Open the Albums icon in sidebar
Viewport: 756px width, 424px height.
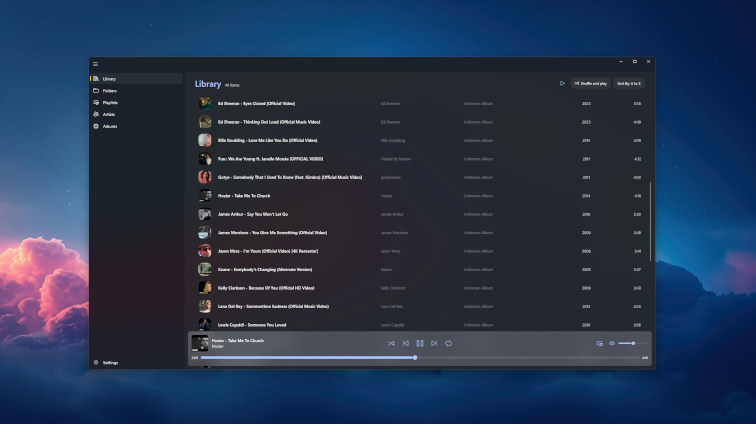coord(97,127)
